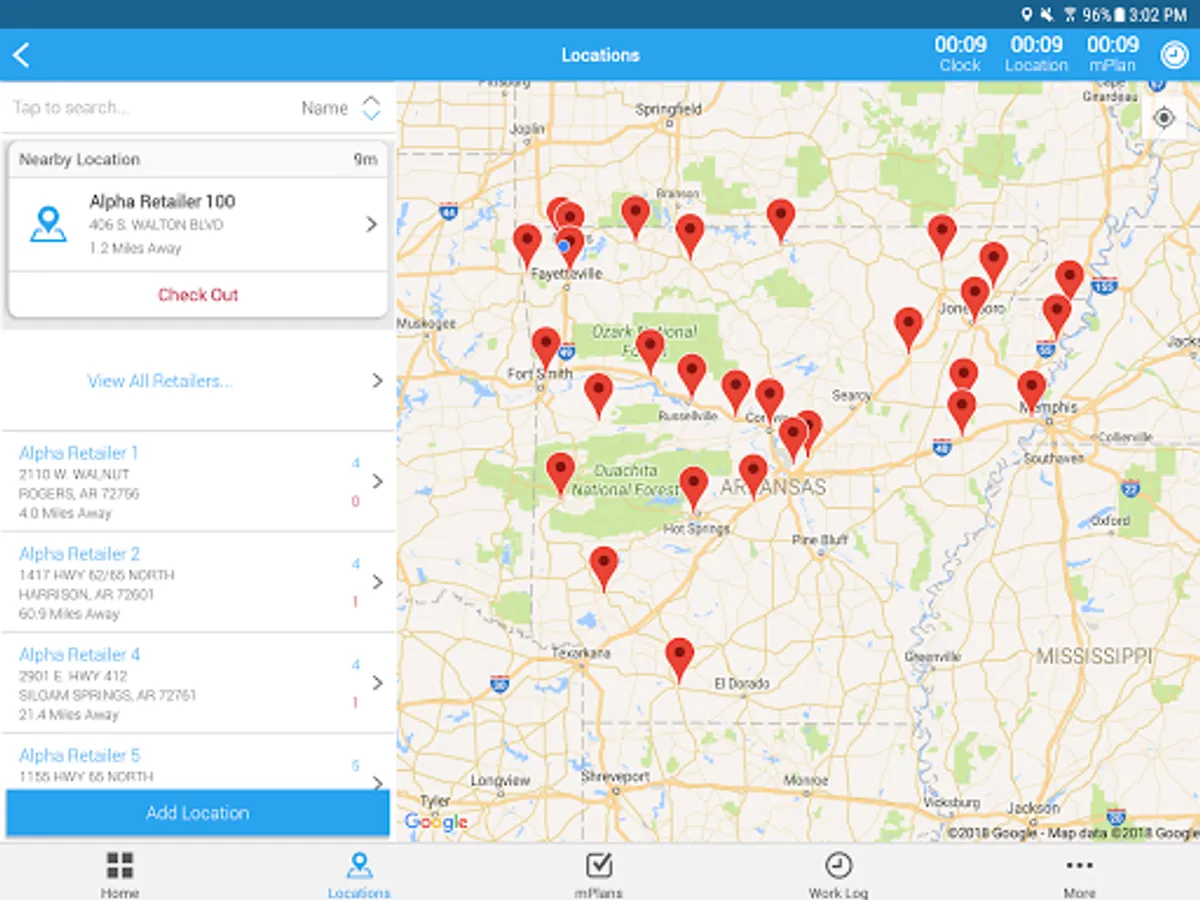Select the Alpha Retailer 100 pin icon
1200x900 pixels.
click(48, 224)
